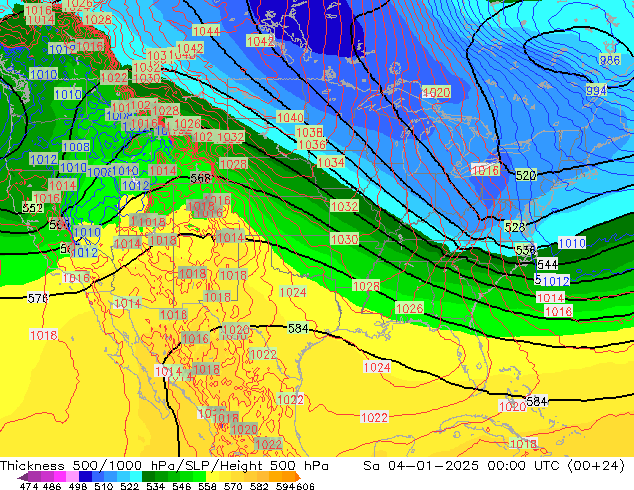Image resolution: width=634 pixels, height=490 pixels.
Task: Click the 1024 label over the Gulf of Mexico
Action: (x=377, y=367)
